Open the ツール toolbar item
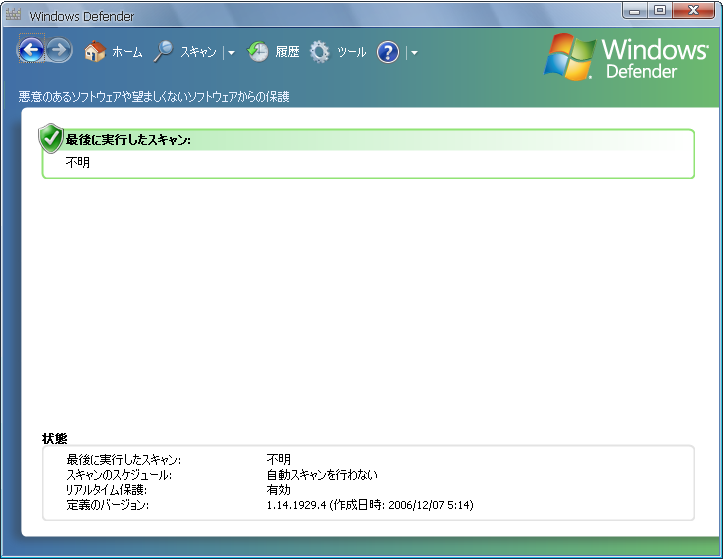Screen dimensions: 723x559 coord(351,52)
